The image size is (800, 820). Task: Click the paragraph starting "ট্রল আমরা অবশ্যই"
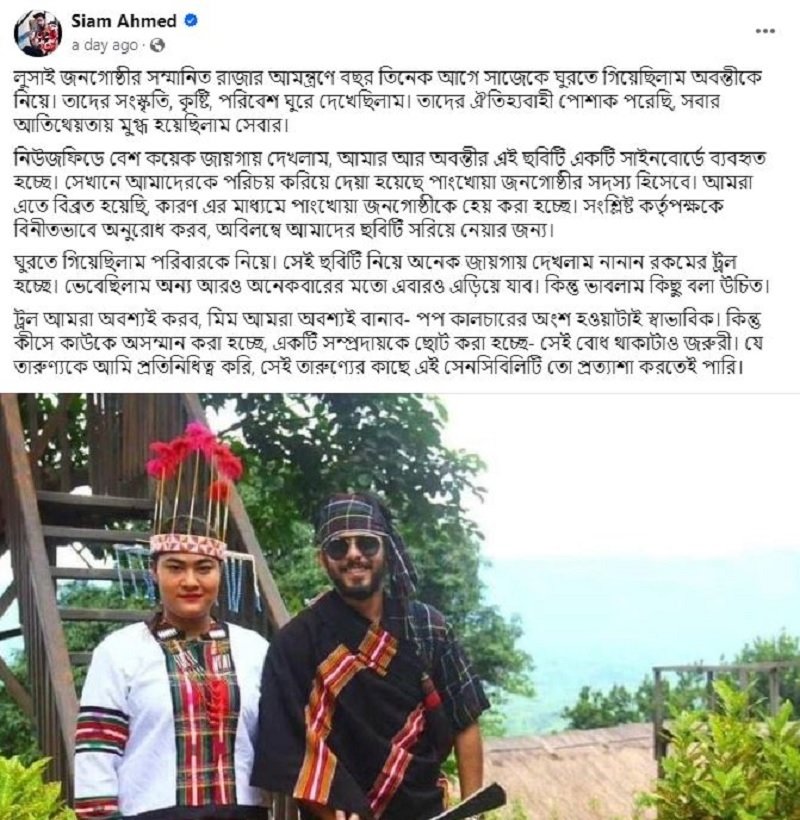pyautogui.click(x=387, y=342)
